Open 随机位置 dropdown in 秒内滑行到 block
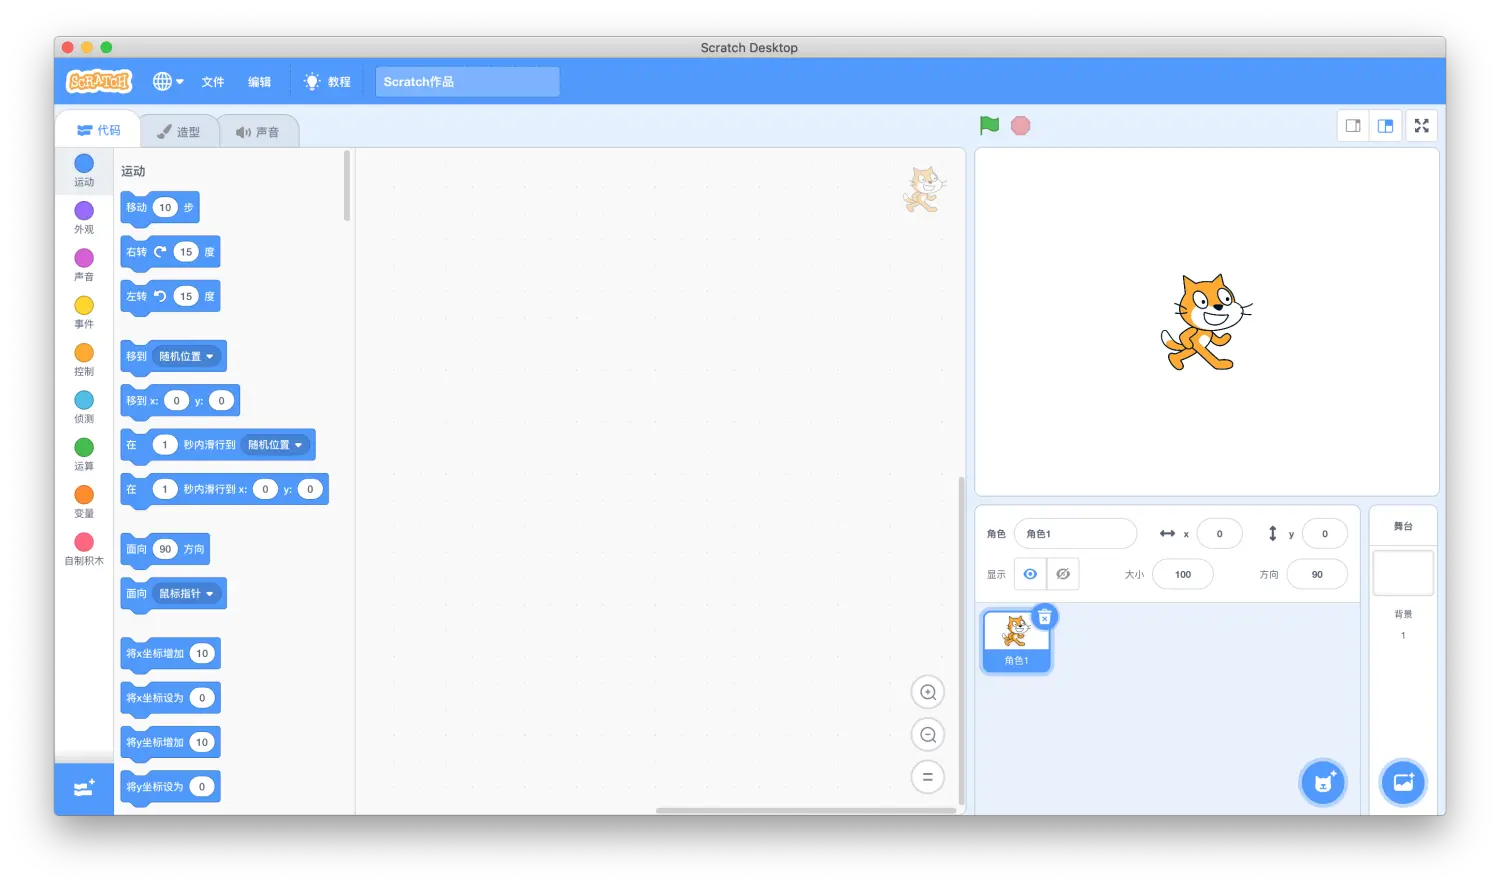The height and width of the screenshot is (887, 1500). pos(276,445)
